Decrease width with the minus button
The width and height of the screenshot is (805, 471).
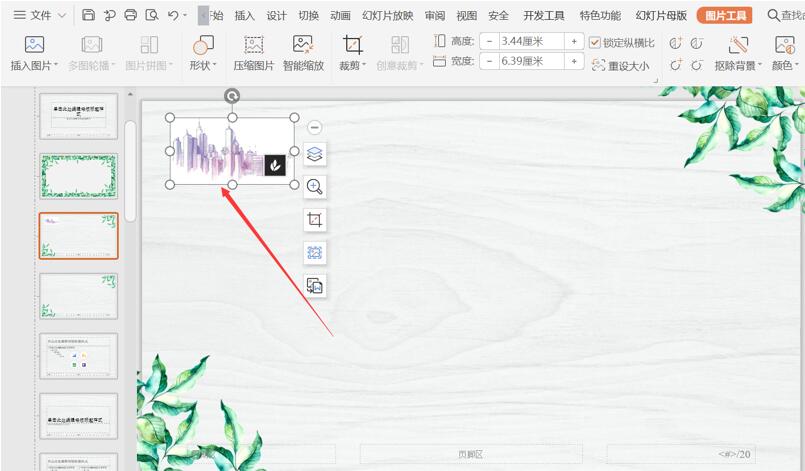click(489, 62)
